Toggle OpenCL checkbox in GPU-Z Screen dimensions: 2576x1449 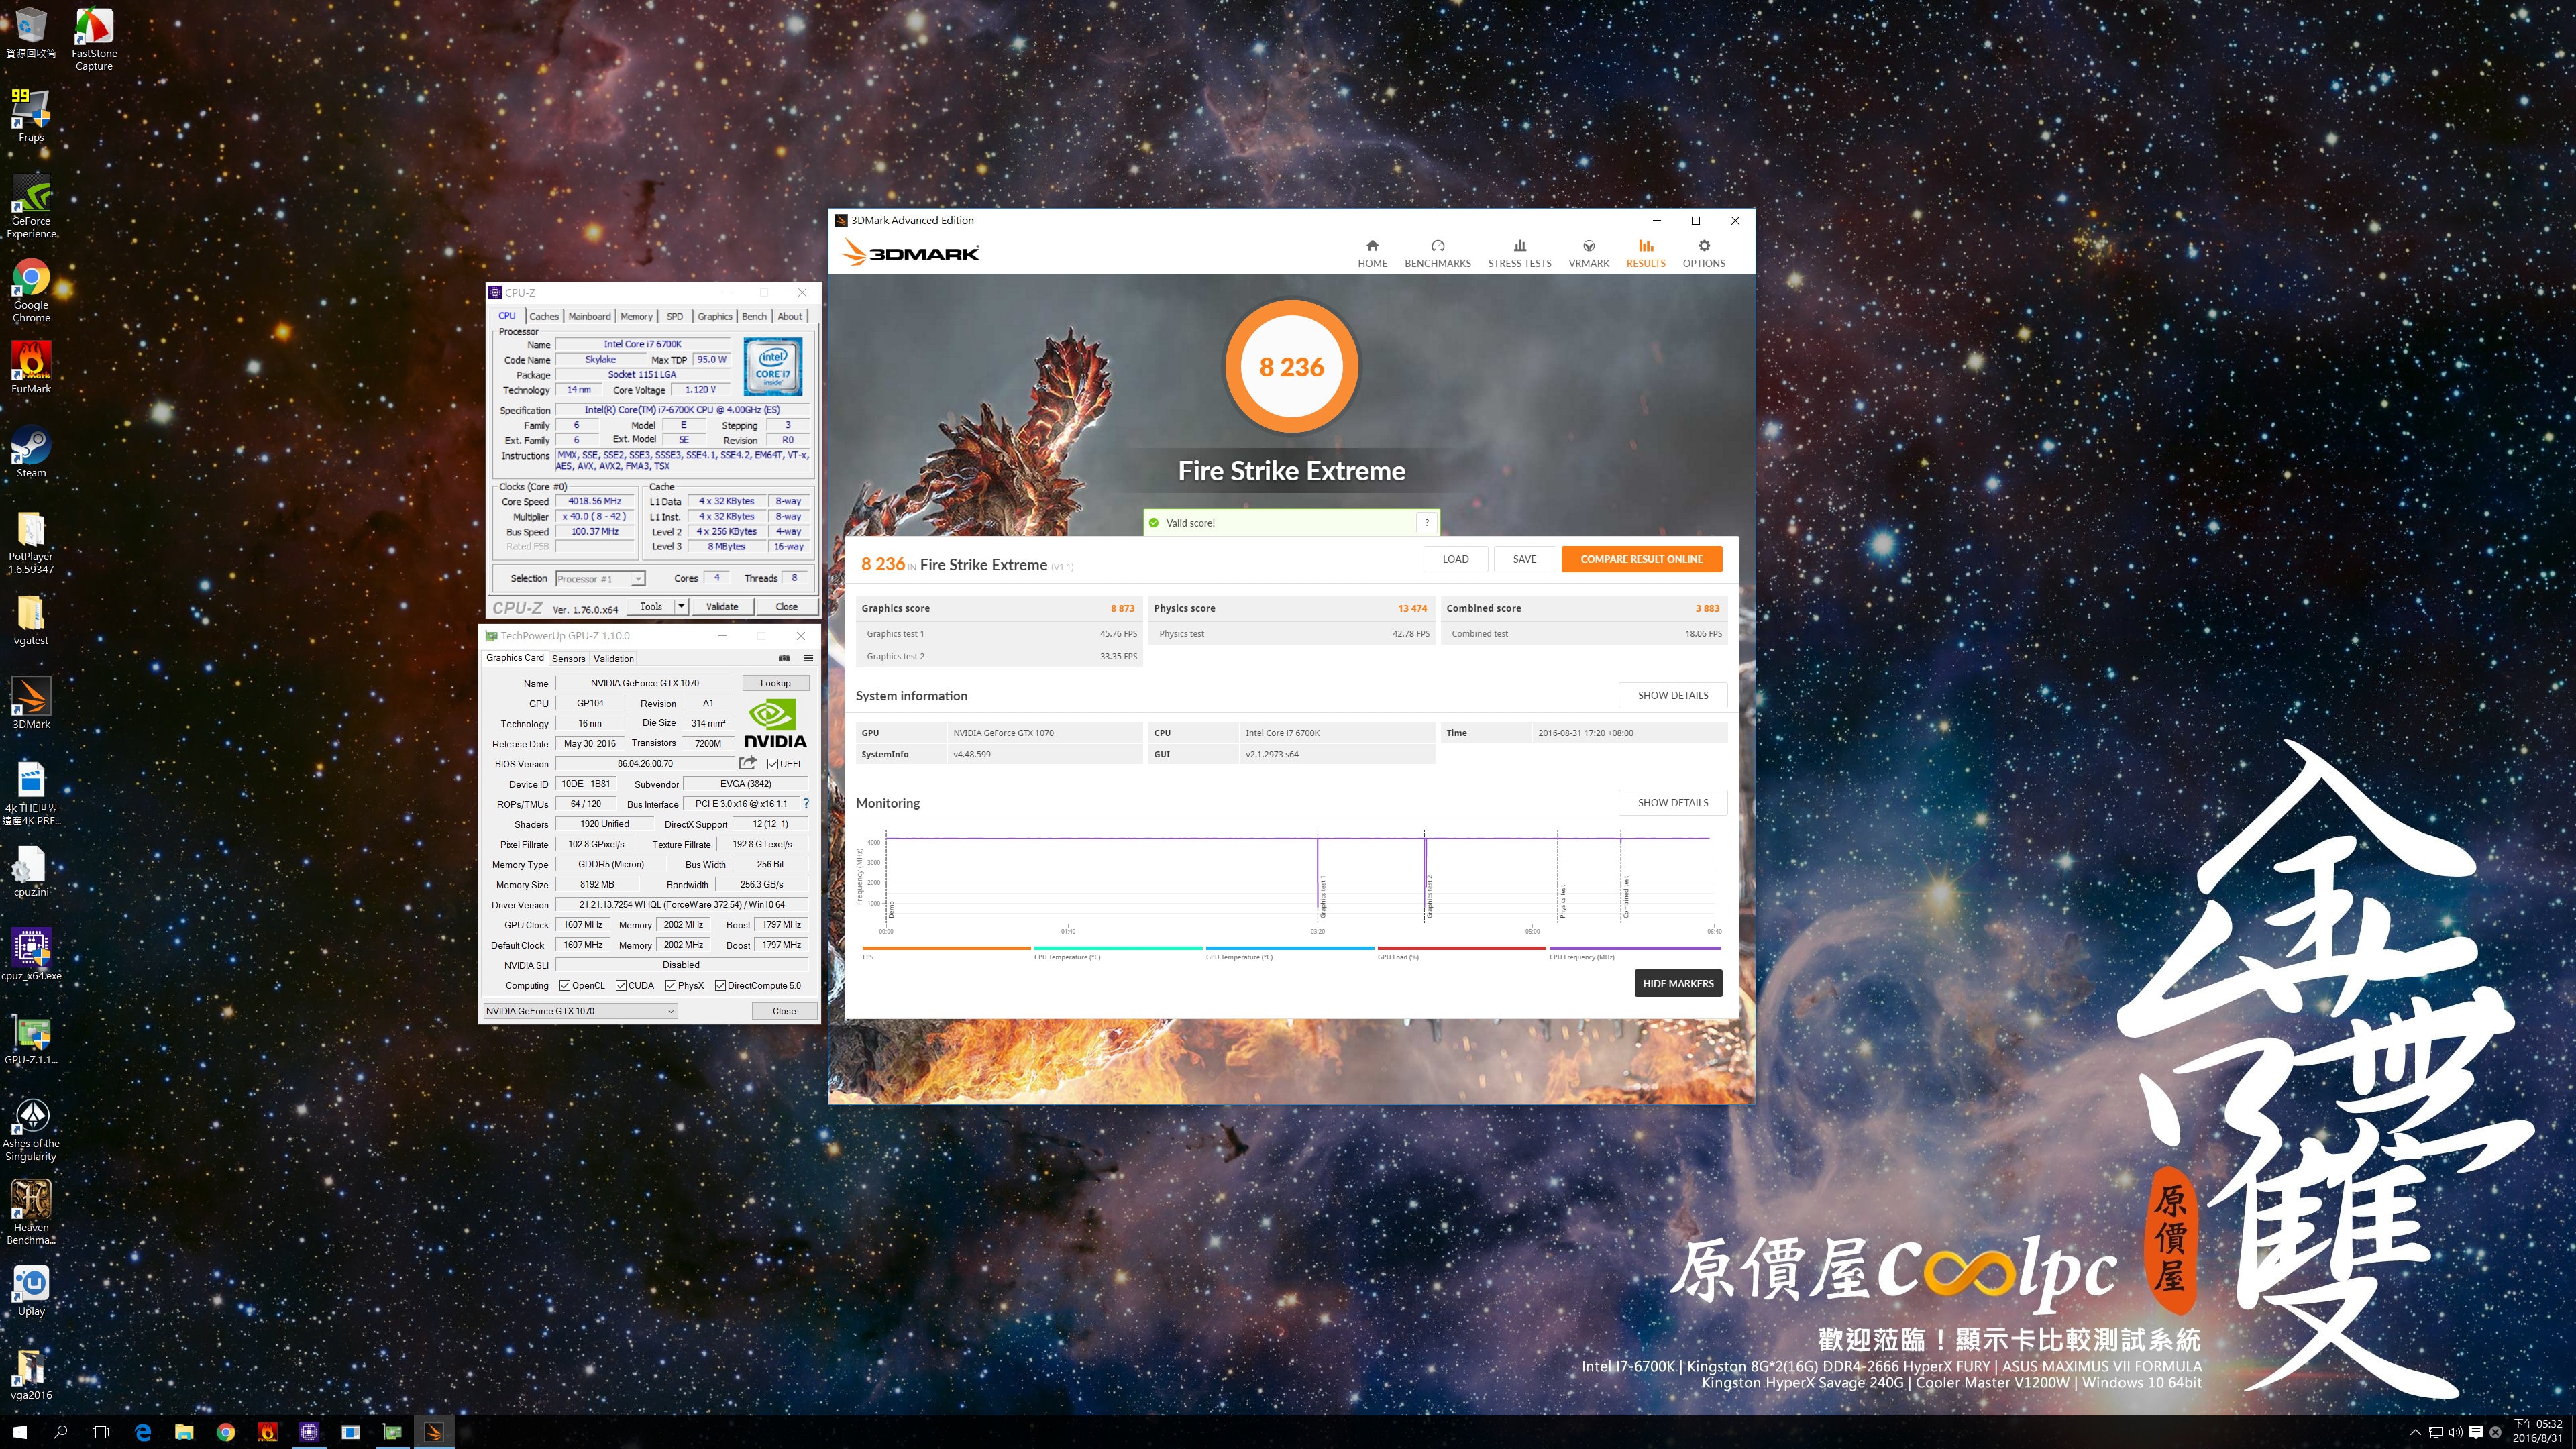pyautogui.click(x=564, y=985)
